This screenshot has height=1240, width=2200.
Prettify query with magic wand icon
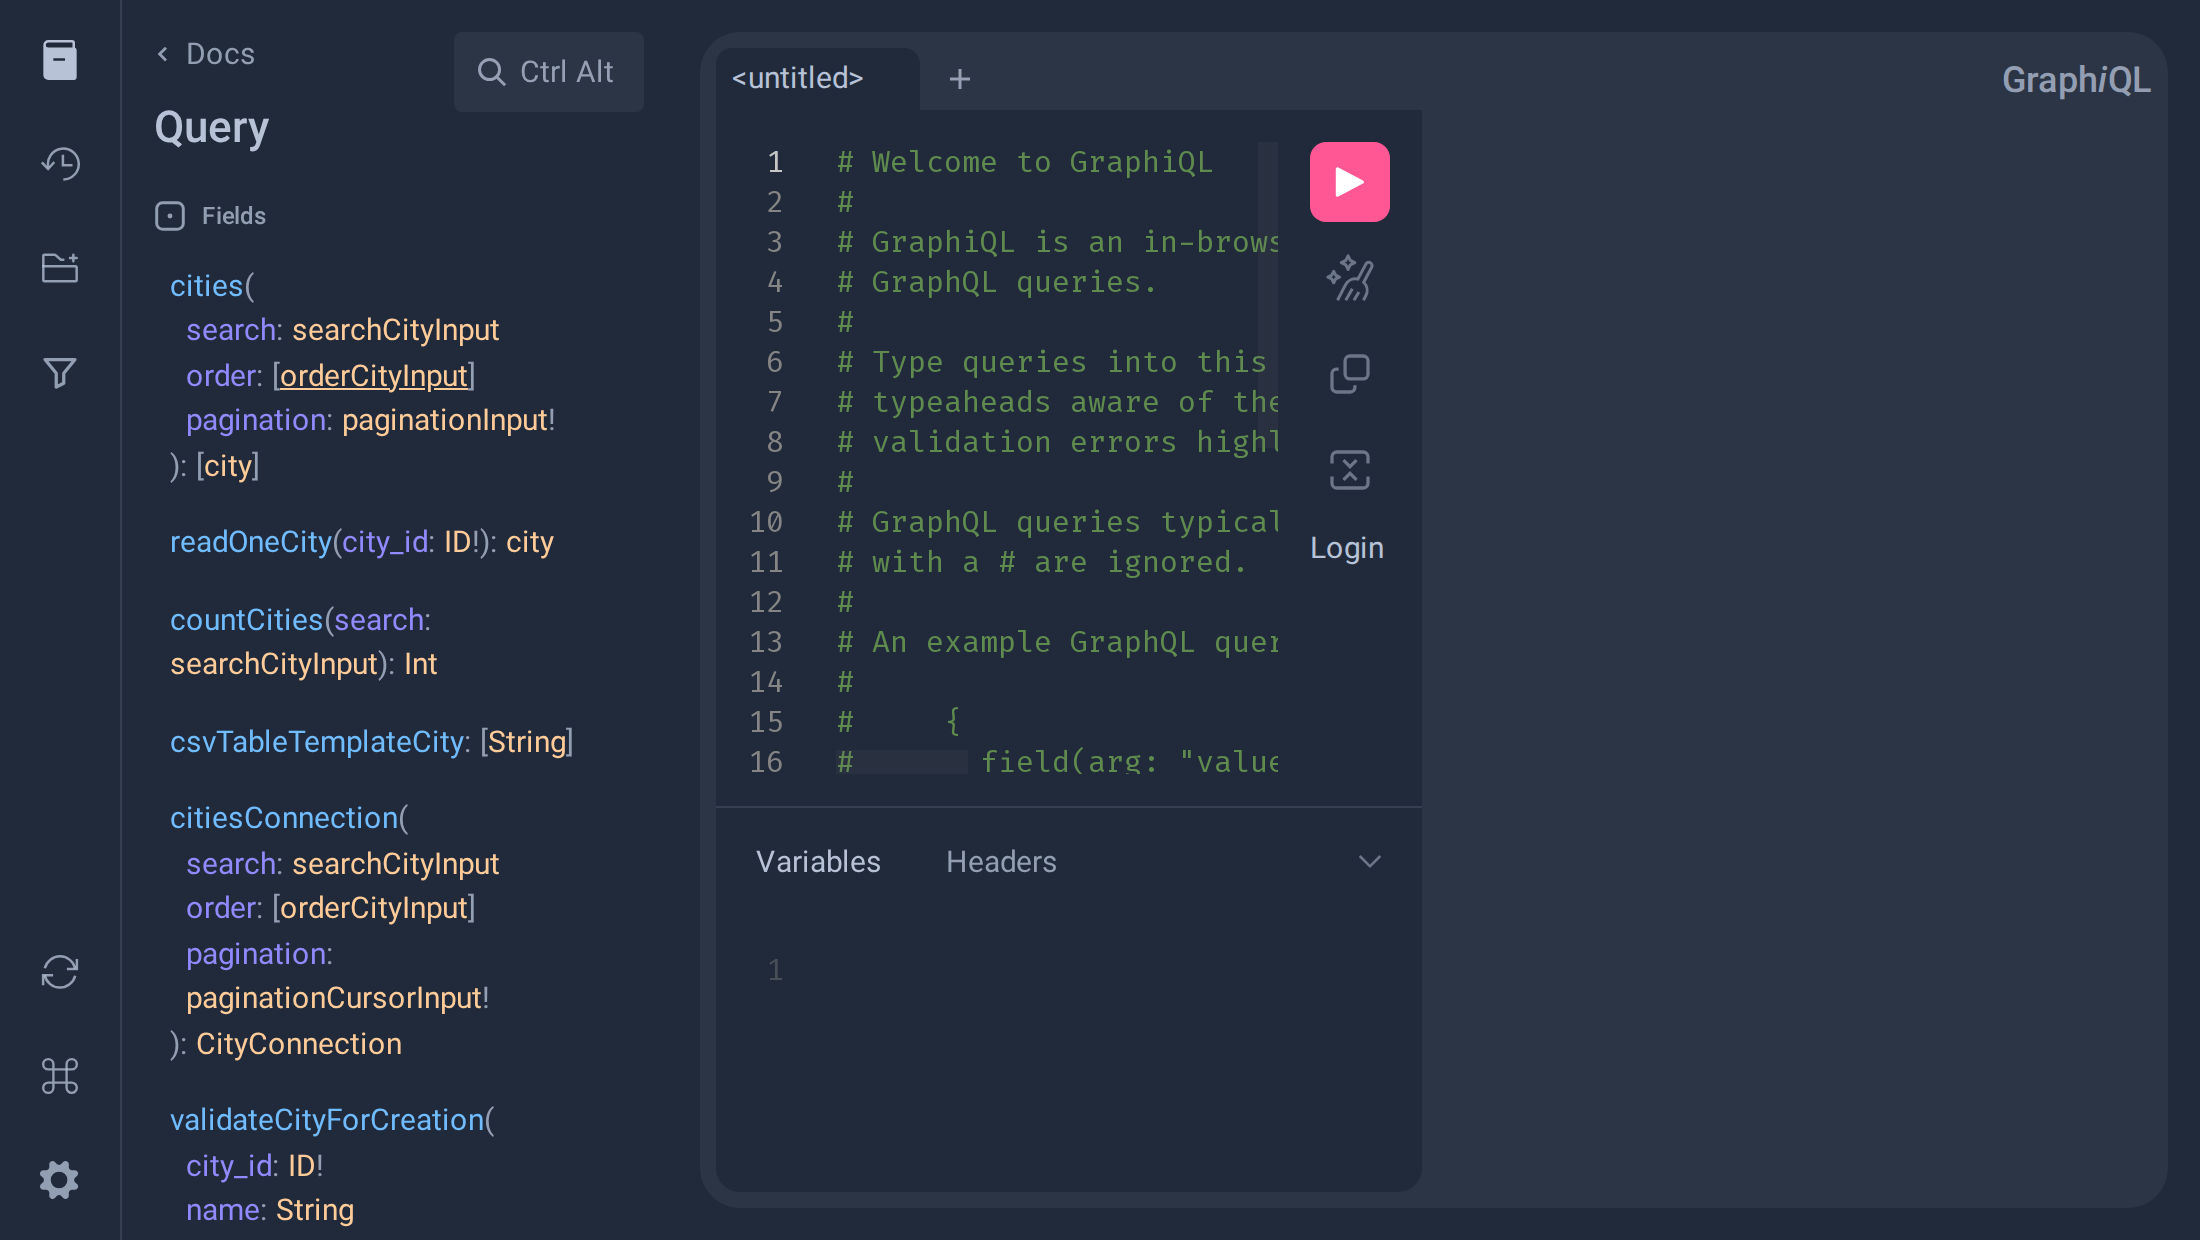tap(1350, 278)
